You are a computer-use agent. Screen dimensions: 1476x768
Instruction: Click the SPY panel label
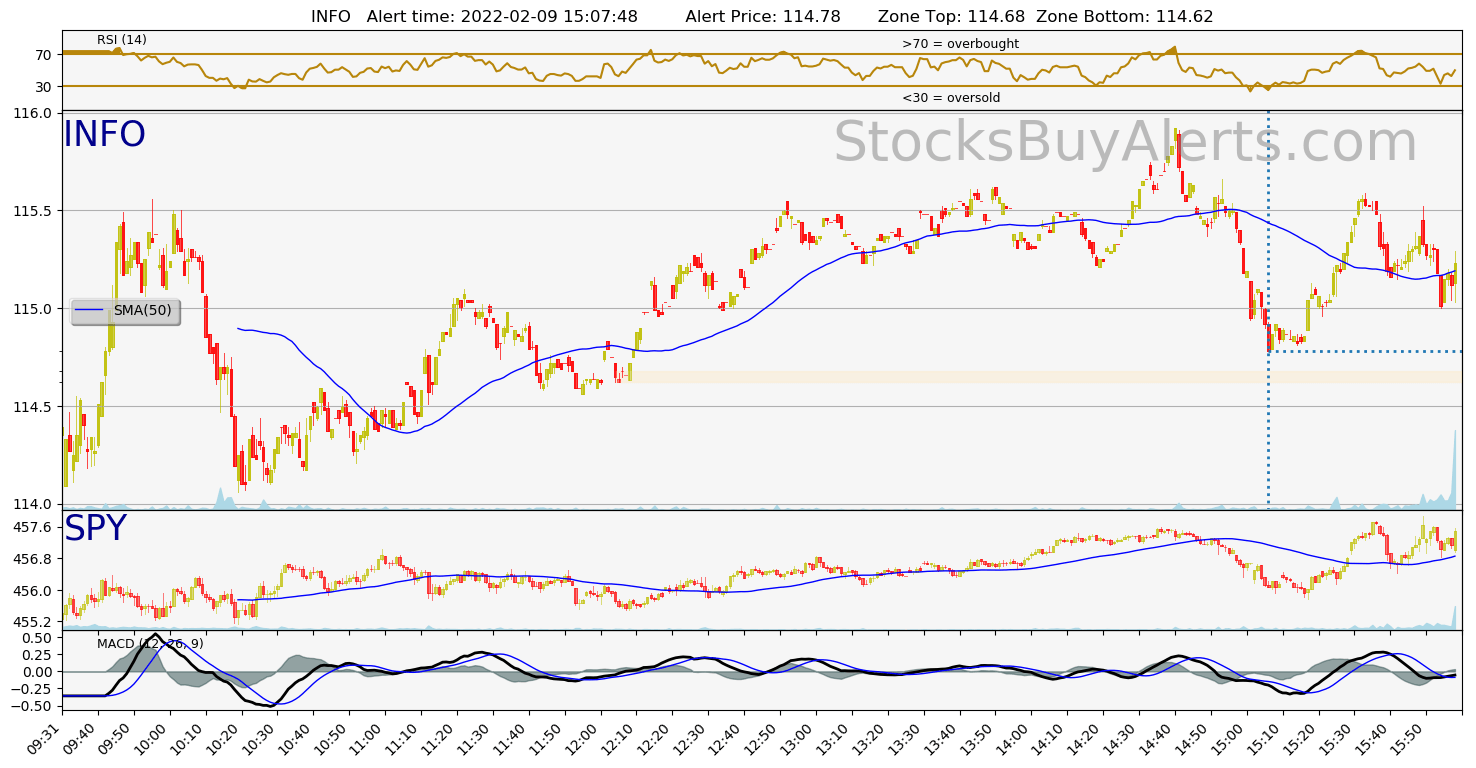tap(95, 529)
